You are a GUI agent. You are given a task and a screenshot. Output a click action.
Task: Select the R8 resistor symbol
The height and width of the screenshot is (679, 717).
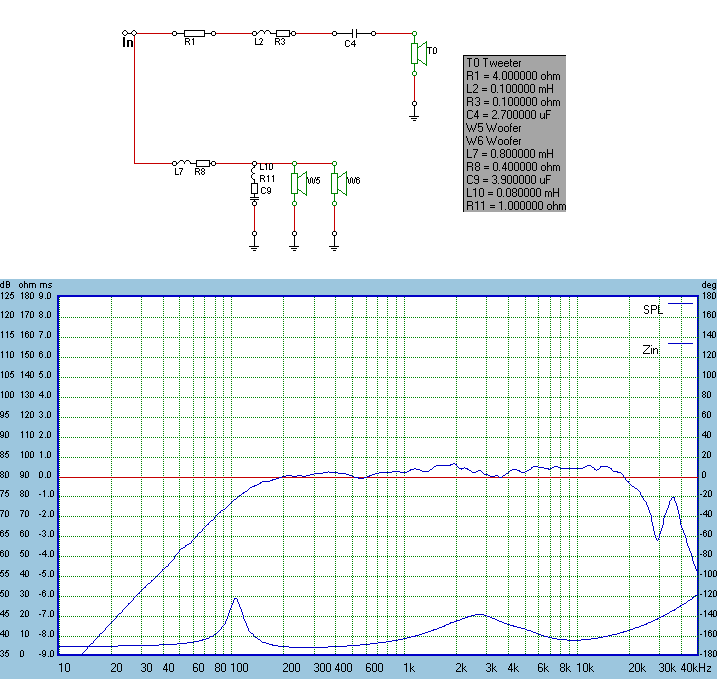(202, 162)
